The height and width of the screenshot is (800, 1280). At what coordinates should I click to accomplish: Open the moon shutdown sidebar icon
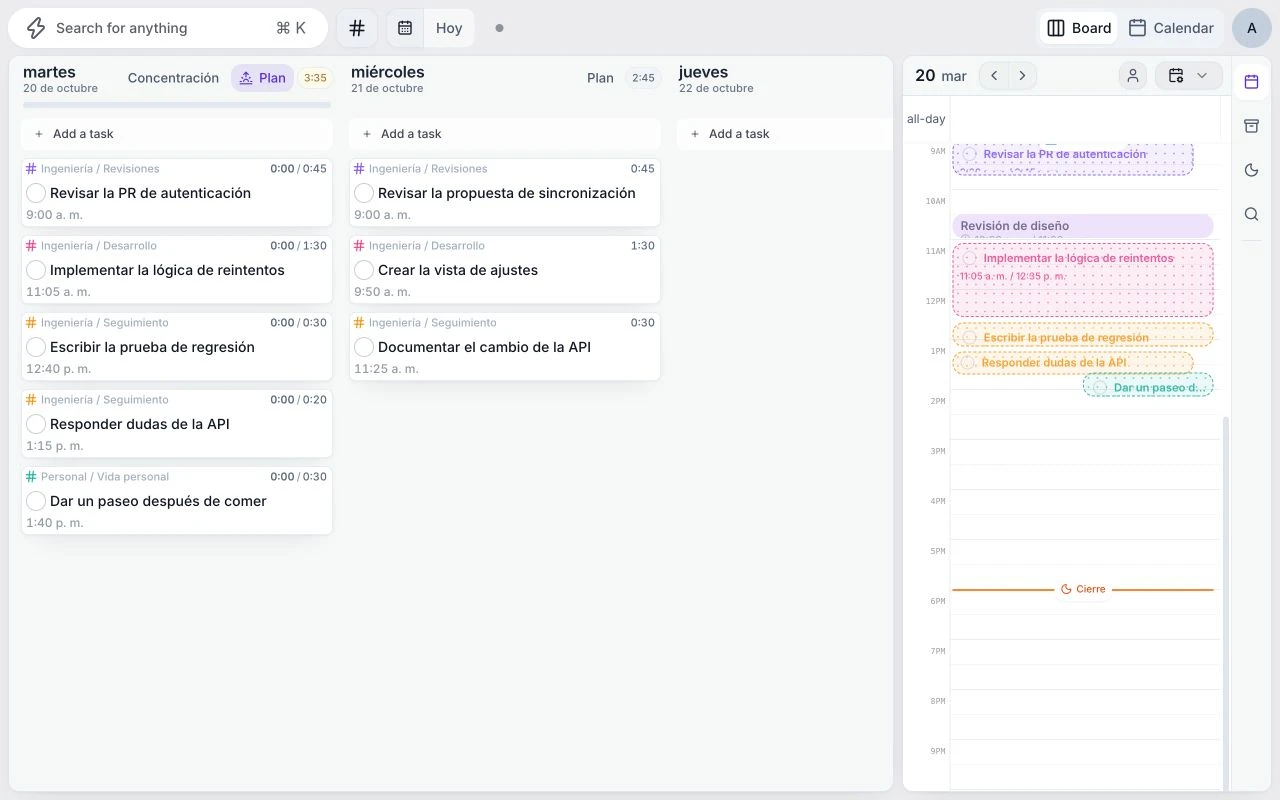(1251, 170)
